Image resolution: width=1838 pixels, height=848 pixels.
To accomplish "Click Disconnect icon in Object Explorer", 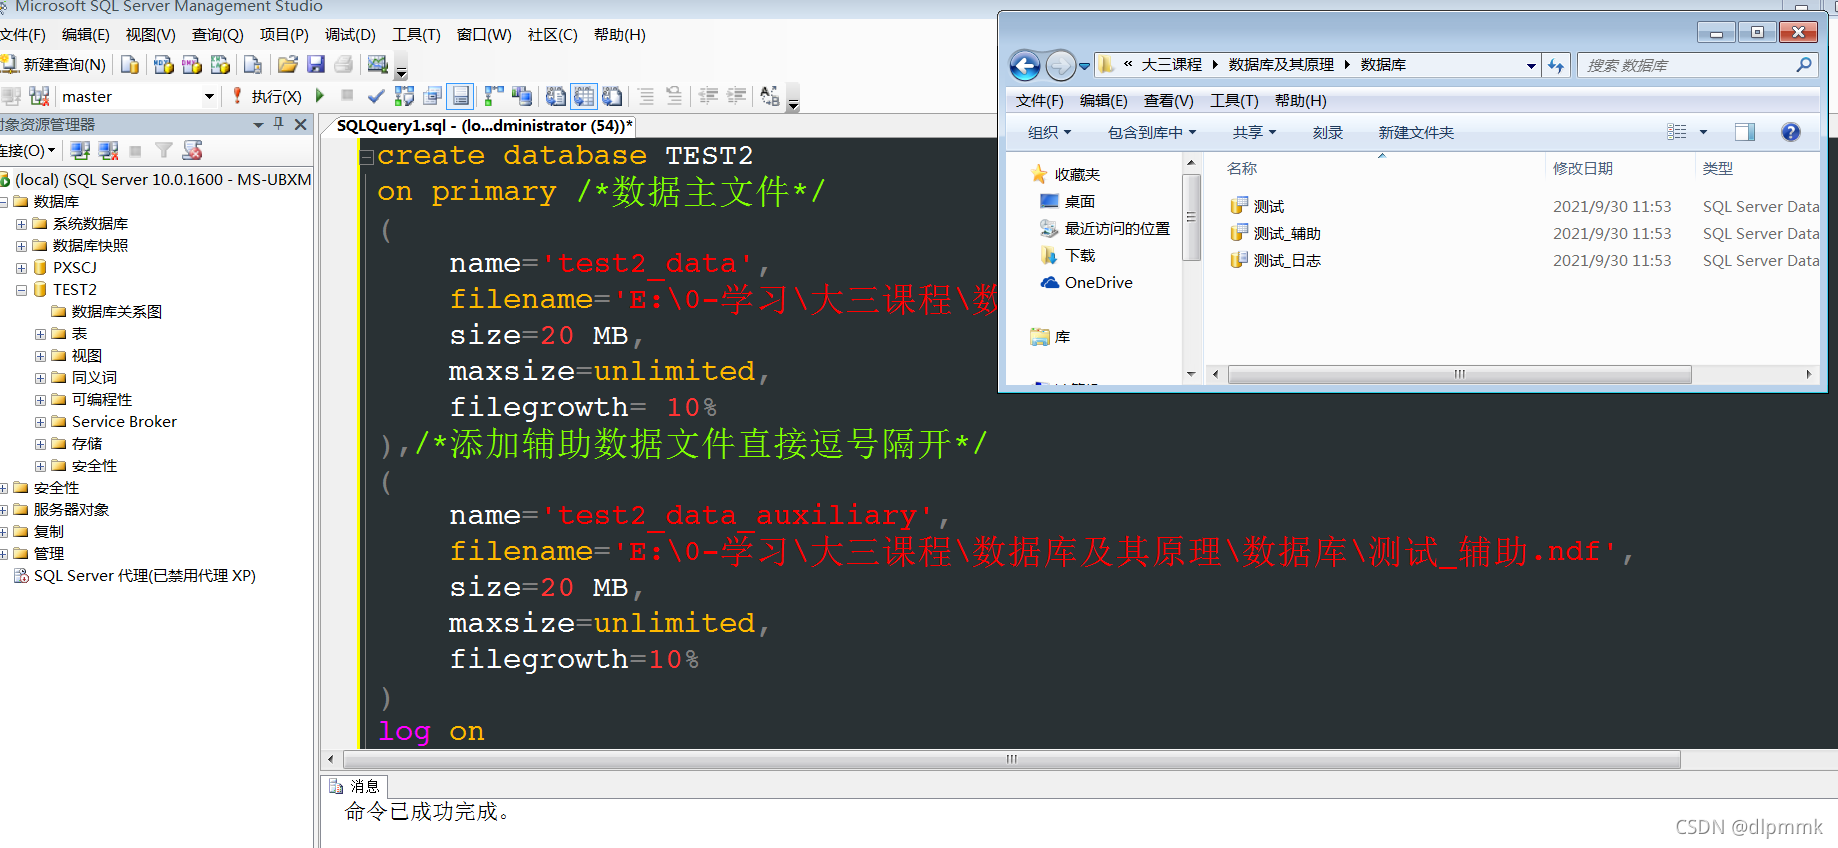I will (x=109, y=150).
